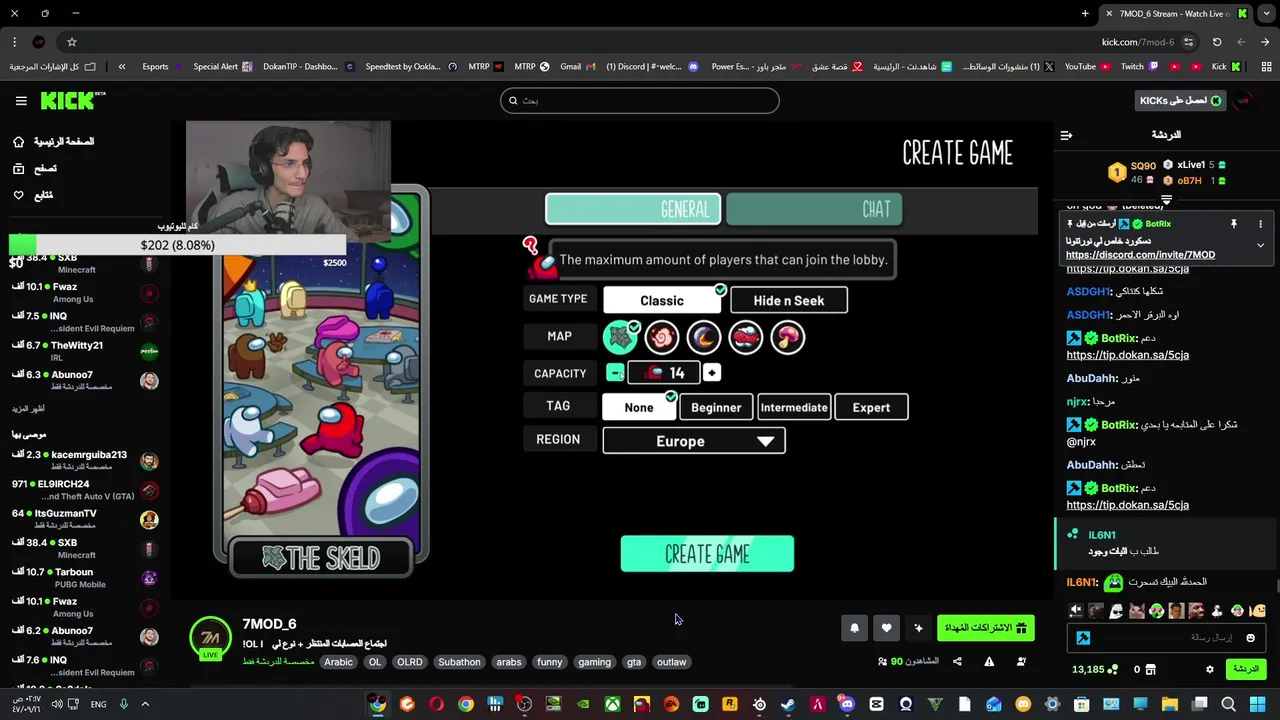Select the None tag option
The width and height of the screenshot is (1280, 720).
click(639, 407)
